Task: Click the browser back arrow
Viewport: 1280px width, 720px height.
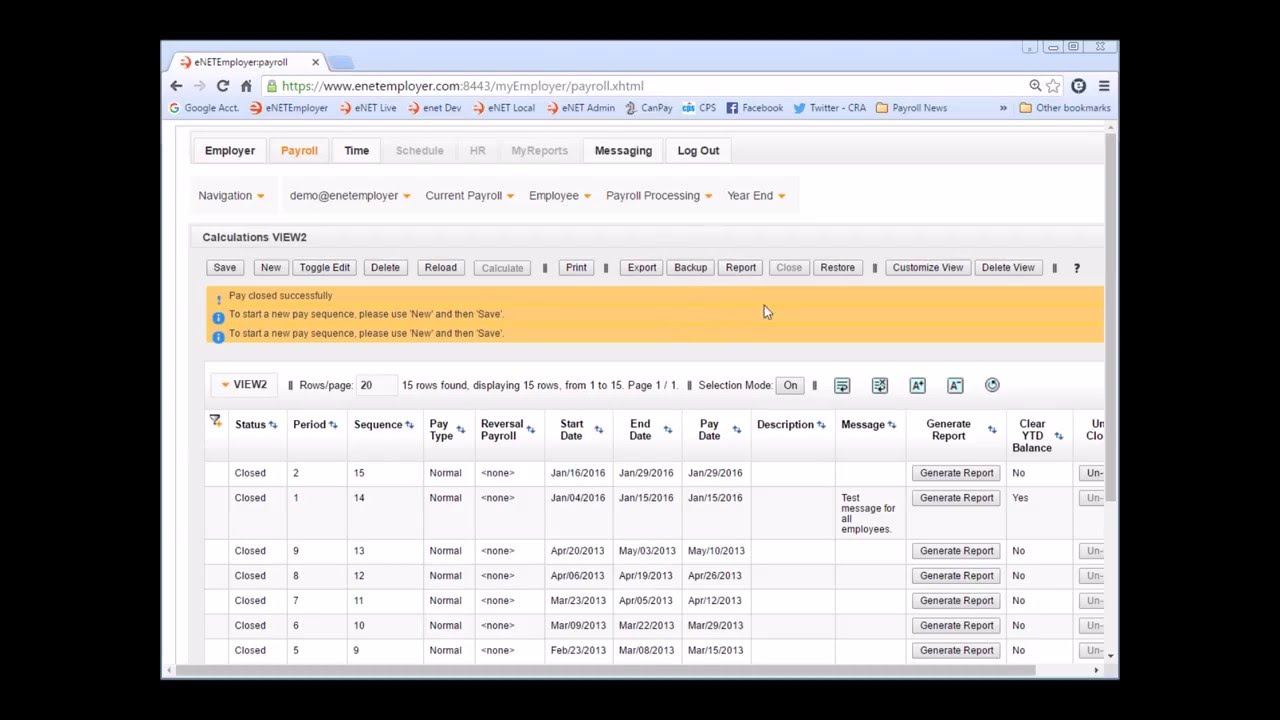Action: tap(176, 86)
